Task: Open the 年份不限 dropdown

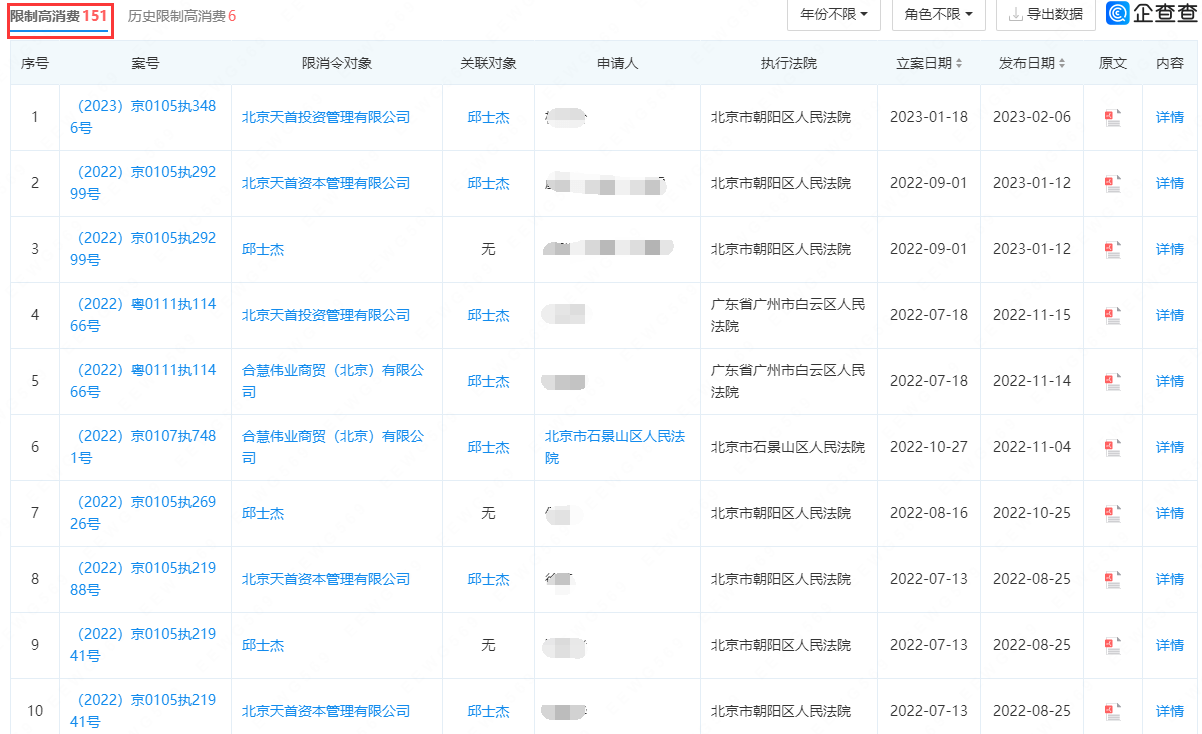Action: [834, 15]
